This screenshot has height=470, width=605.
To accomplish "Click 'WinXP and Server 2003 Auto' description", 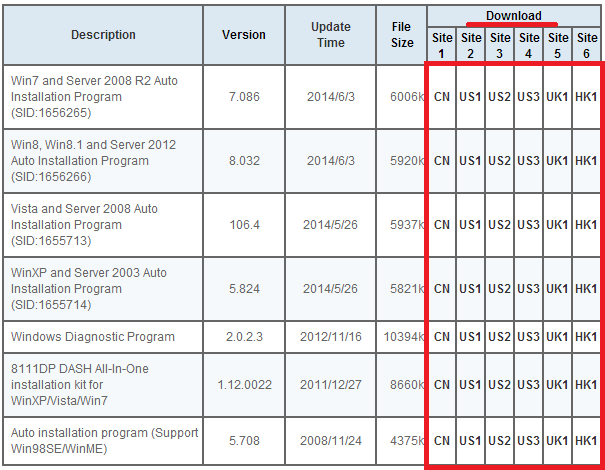I will [x=89, y=273].
